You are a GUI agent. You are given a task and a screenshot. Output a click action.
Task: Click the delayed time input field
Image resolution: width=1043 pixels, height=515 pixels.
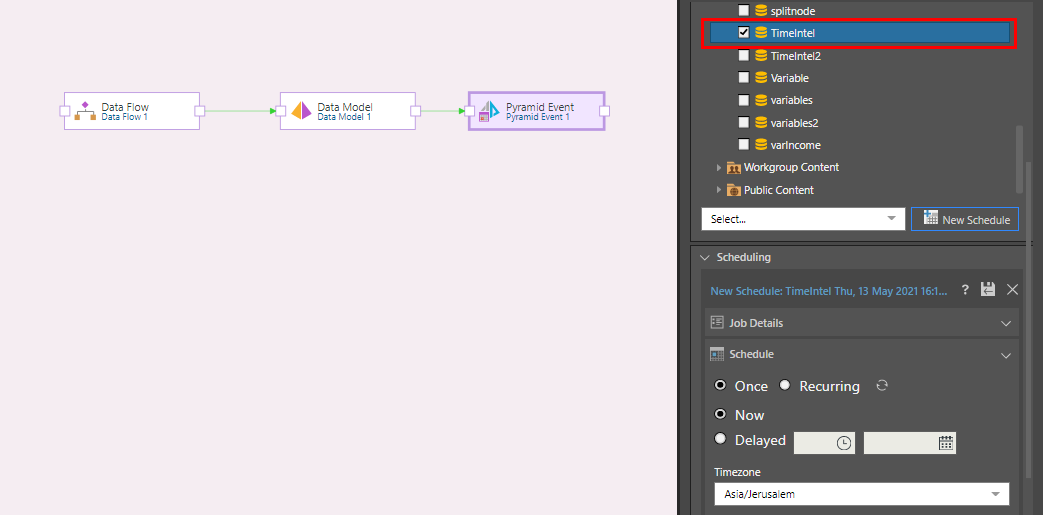[x=824, y=443]
